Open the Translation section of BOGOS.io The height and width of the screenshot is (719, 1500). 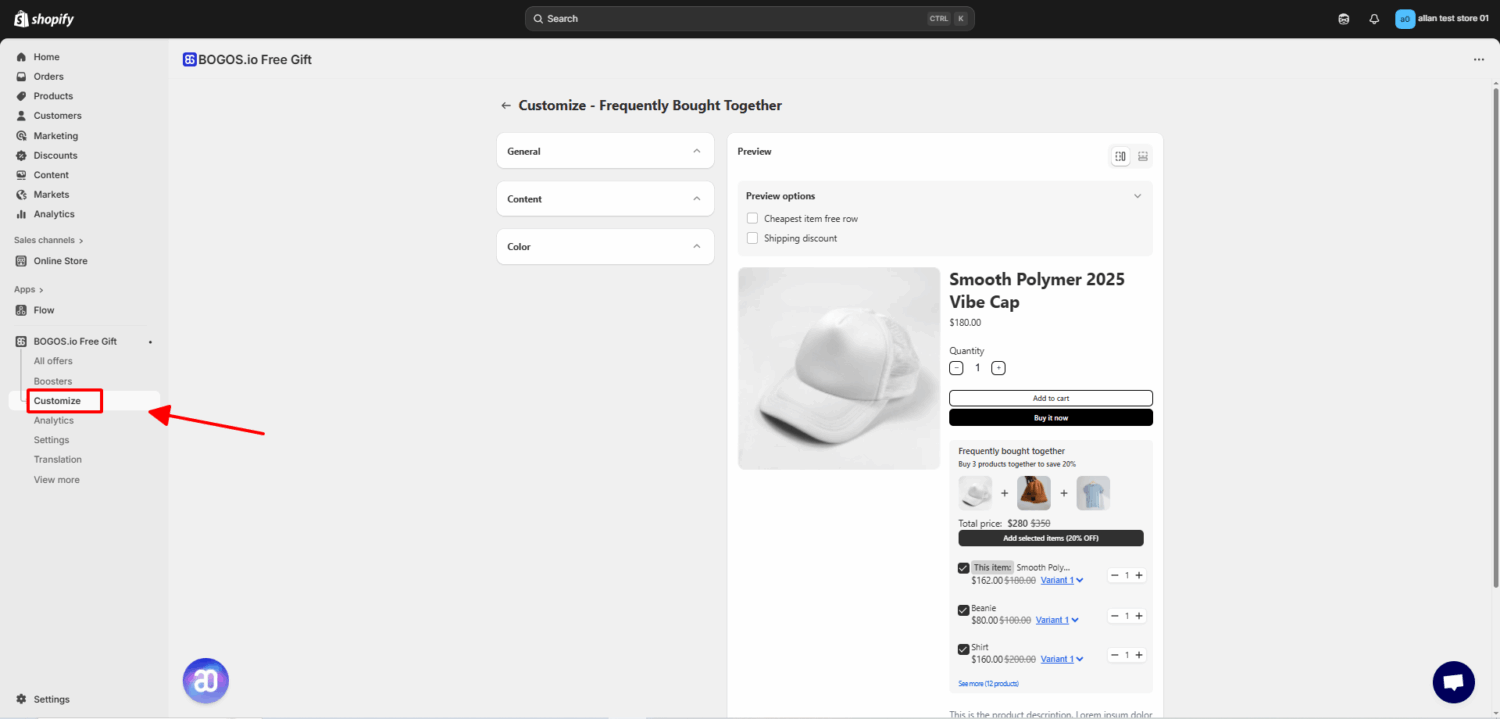coord(57,459)
